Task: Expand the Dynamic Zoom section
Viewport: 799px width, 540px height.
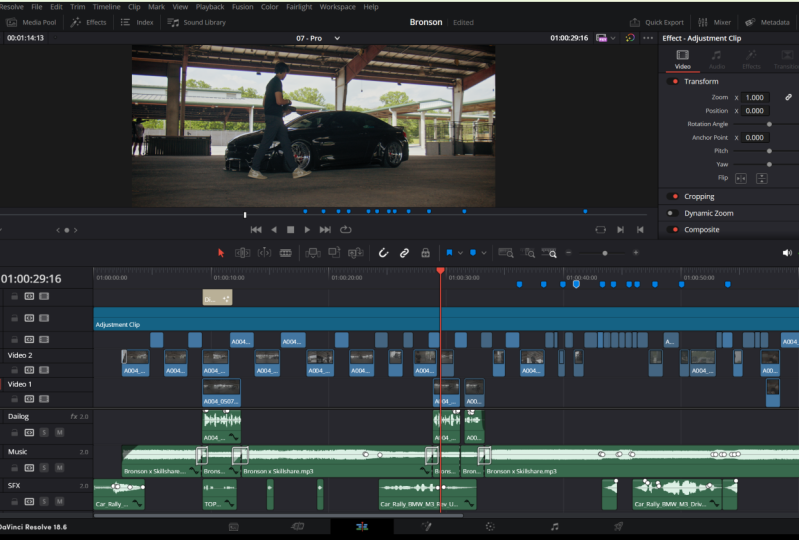Action: tap(709, 213)
